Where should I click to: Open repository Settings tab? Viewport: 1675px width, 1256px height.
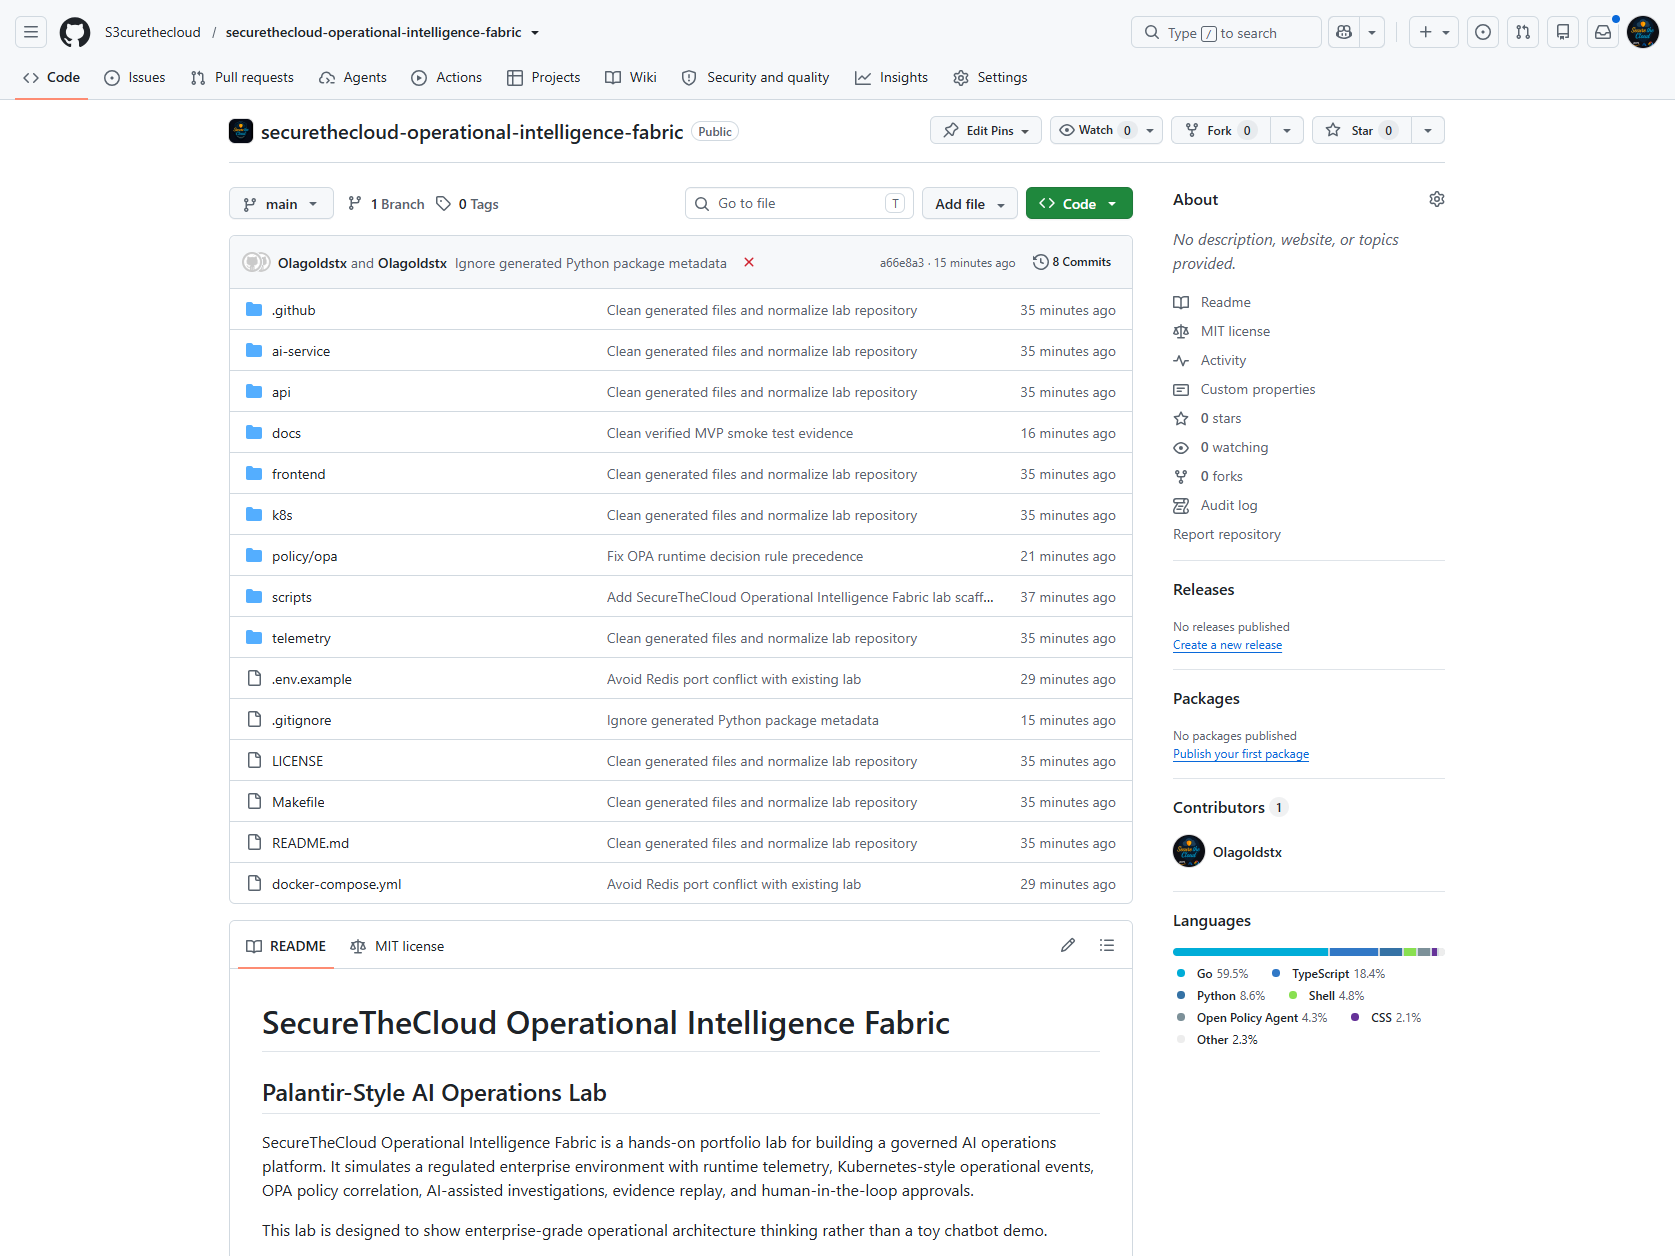pyautogui.click(x=991, y=77)
